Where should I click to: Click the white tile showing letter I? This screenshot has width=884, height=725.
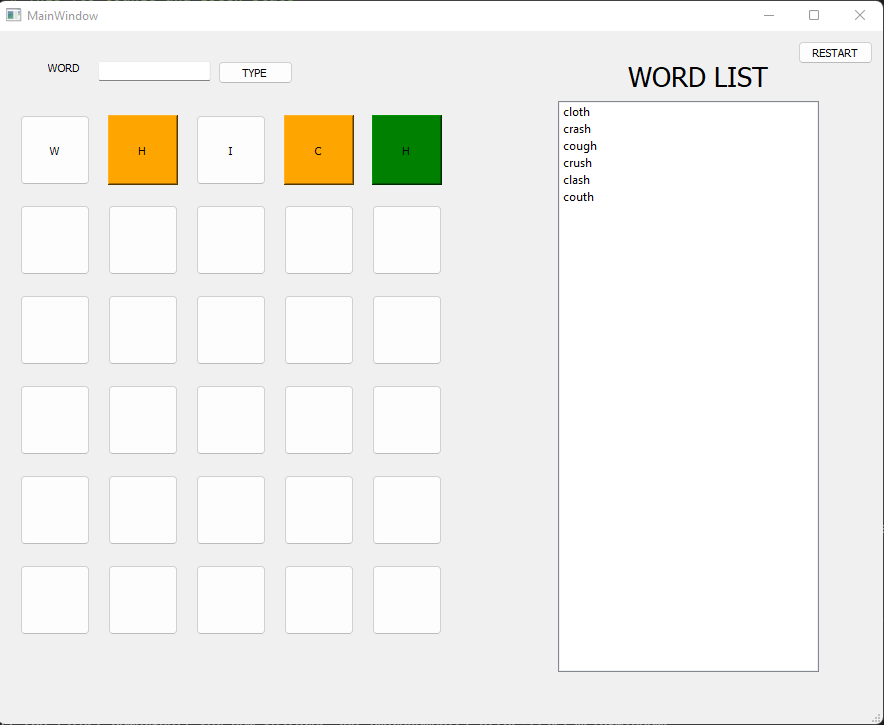pyautogui.click(x=230, y=150)
